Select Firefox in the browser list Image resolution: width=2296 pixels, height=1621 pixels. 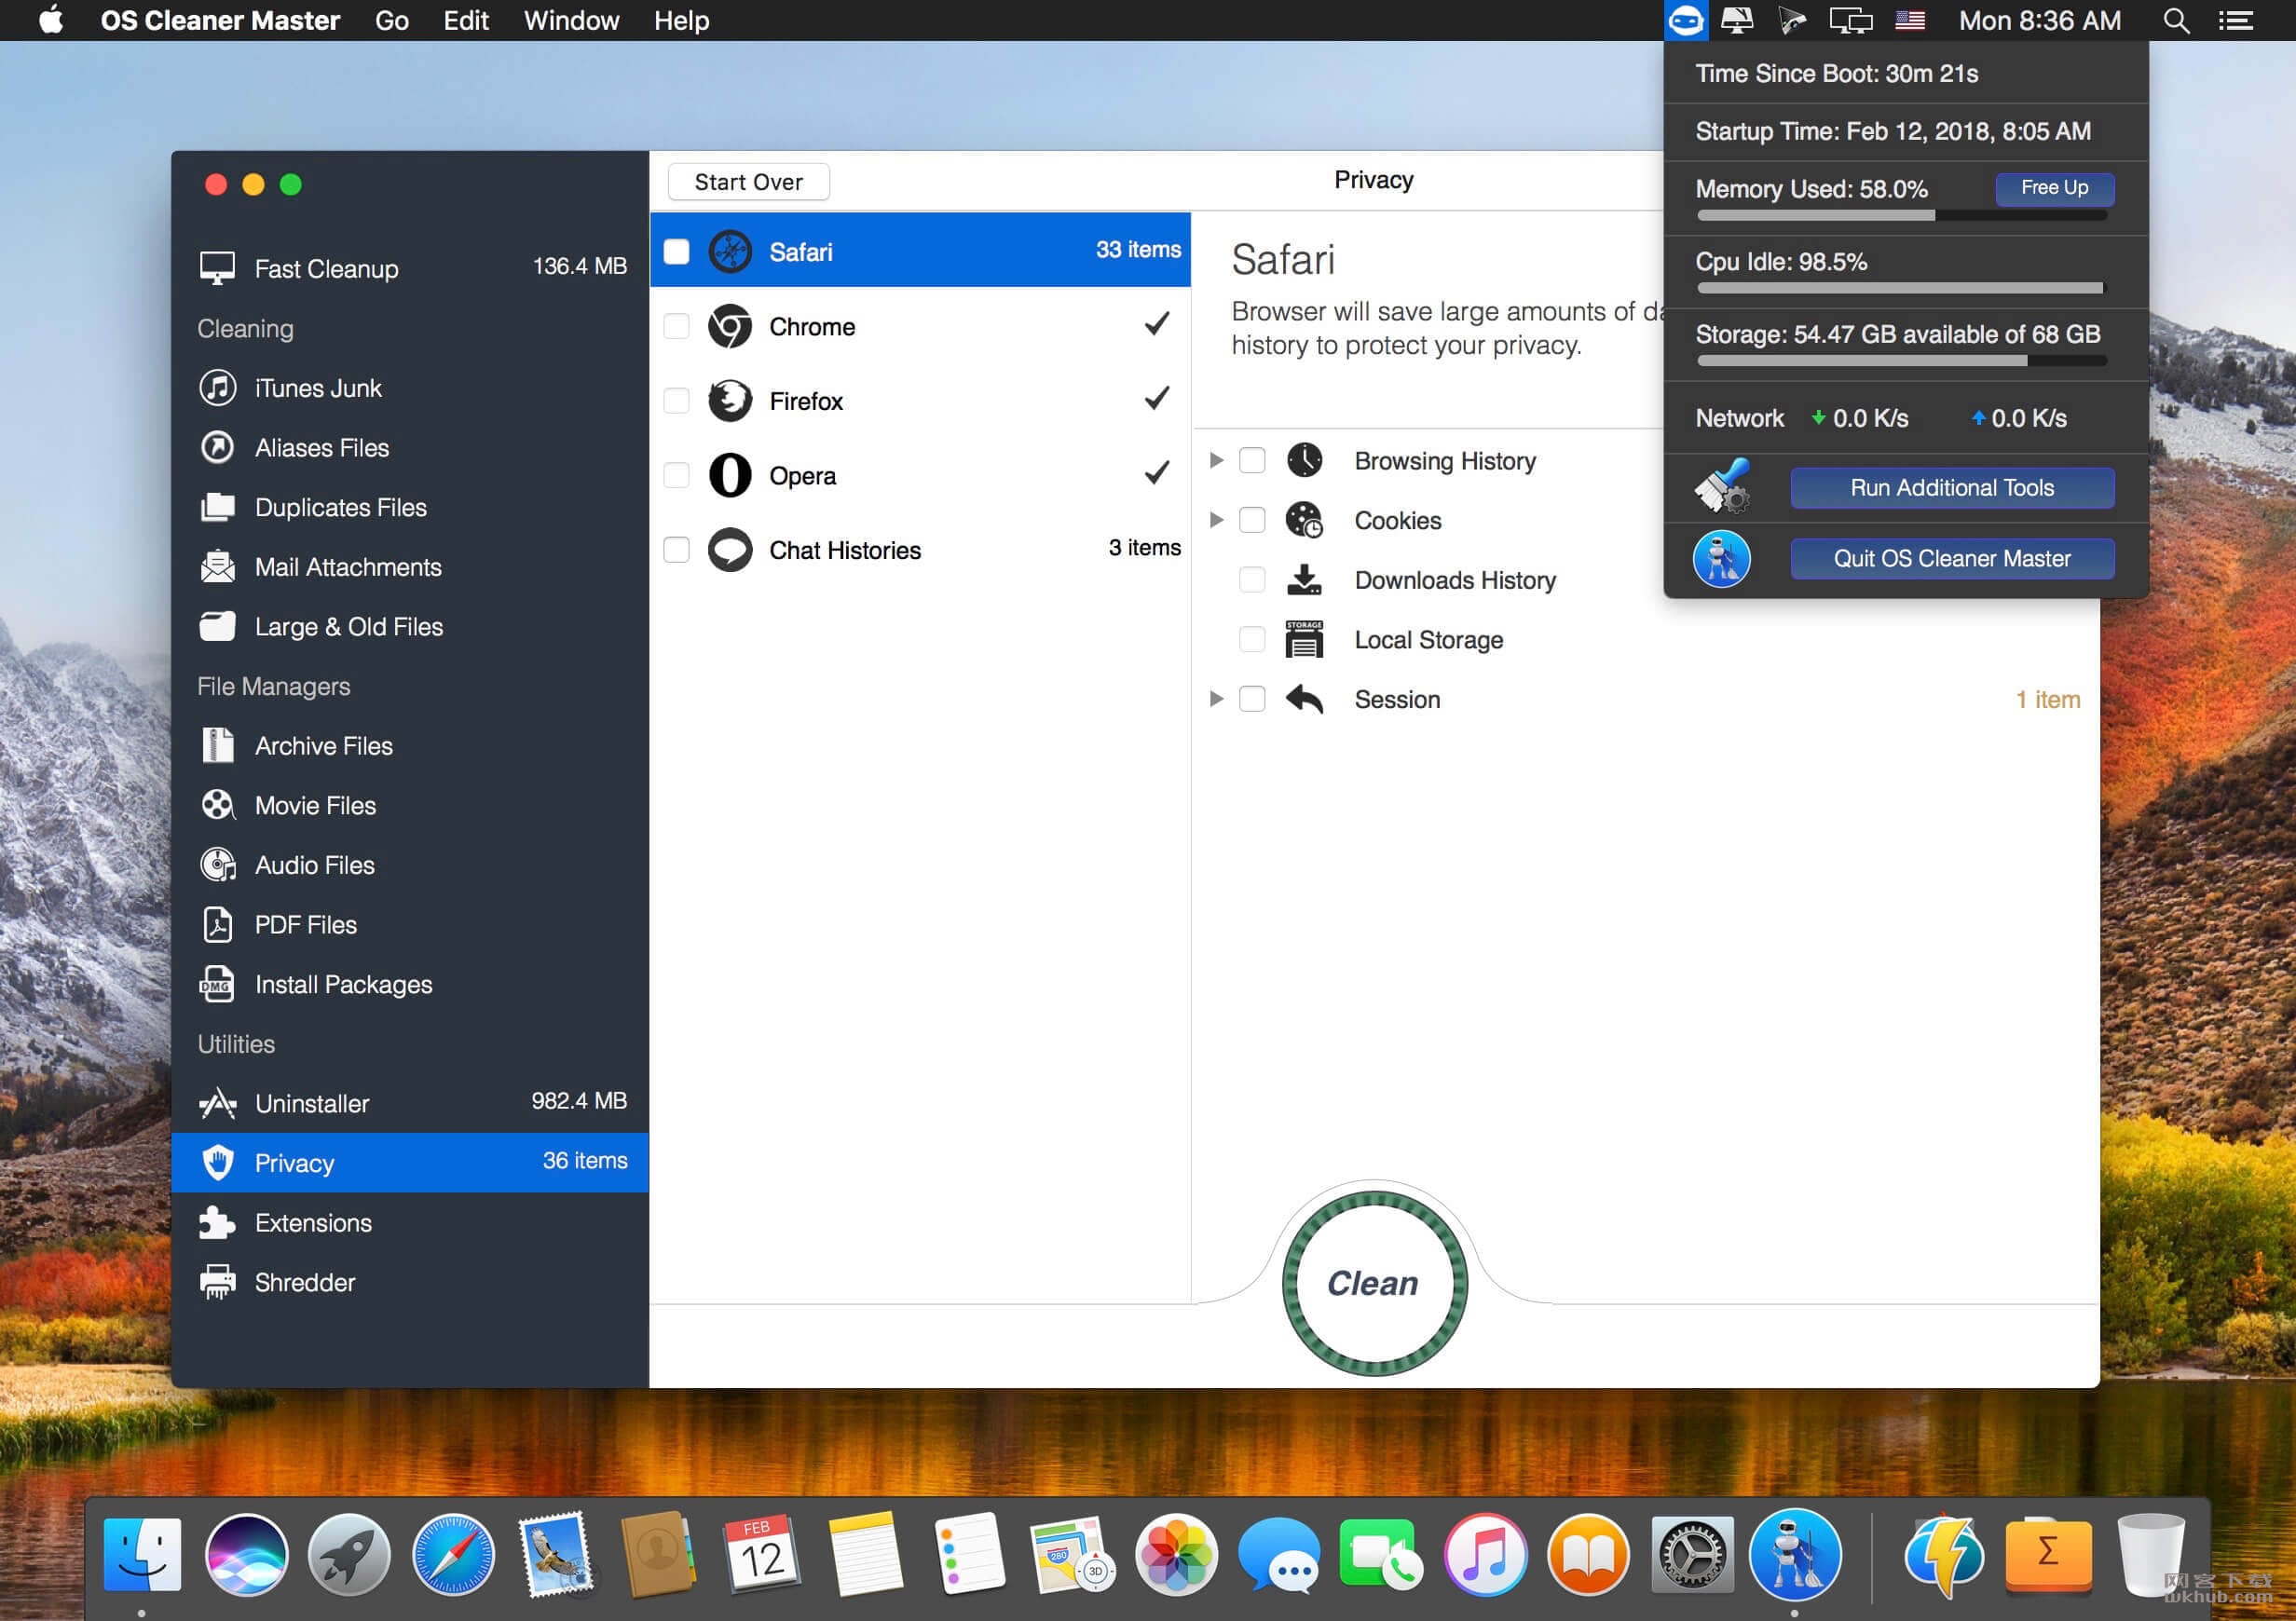920,401
